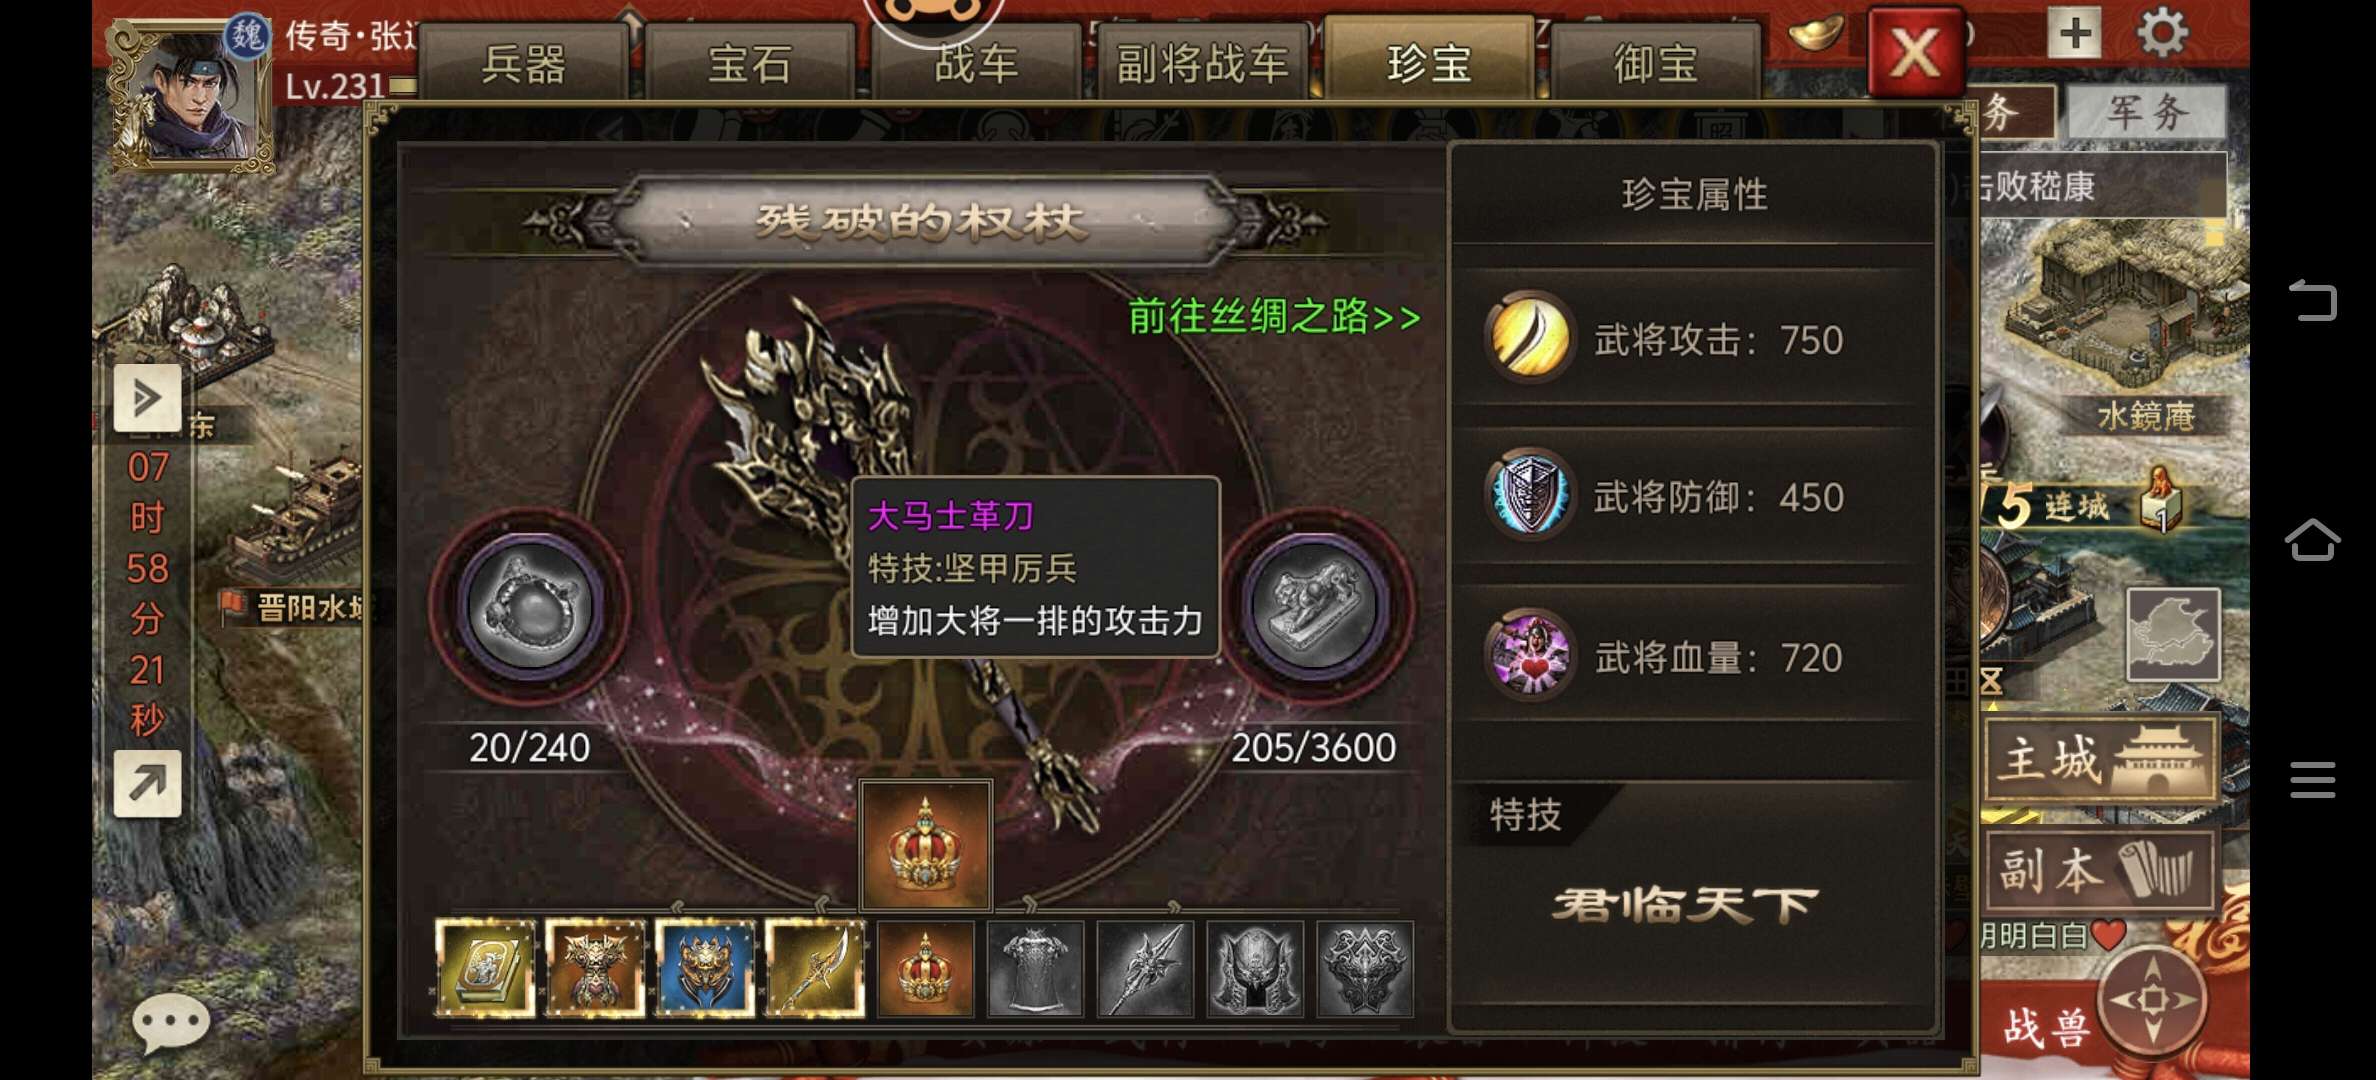Click the crown treasure thumbnail above the row
This screenshot has width=2376, height=1080.
pos(926,846)
